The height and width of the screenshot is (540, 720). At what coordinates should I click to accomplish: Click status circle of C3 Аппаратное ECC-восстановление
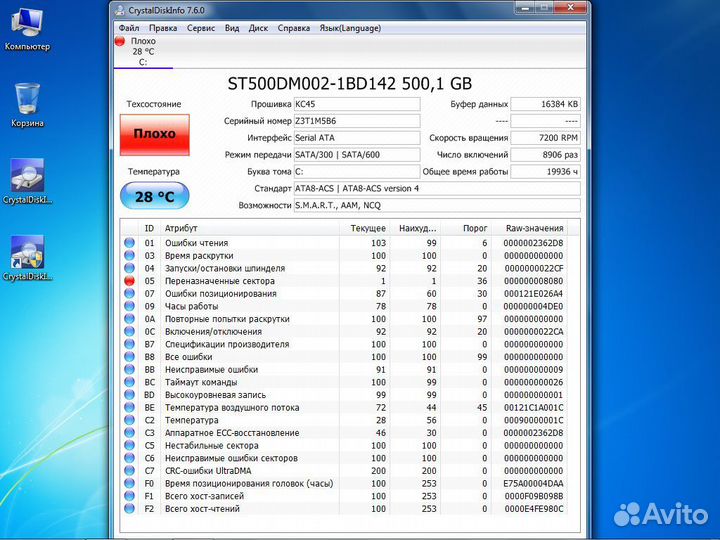(129, 433)
